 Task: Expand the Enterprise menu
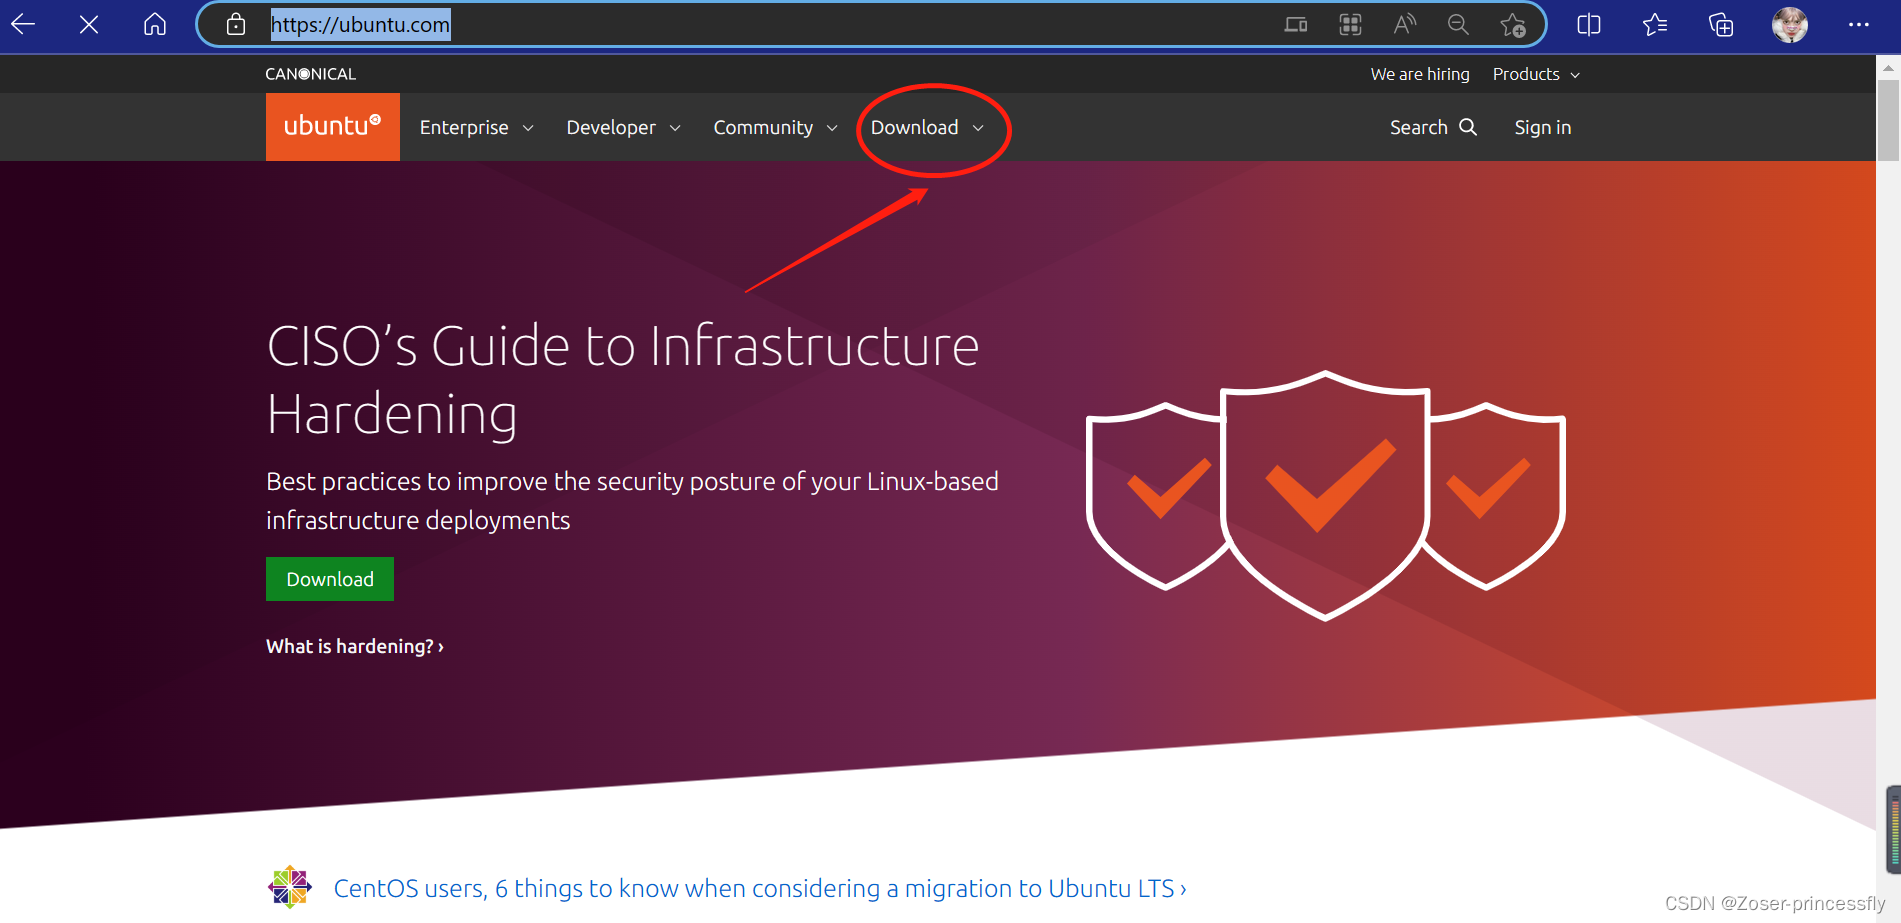[477, 127]
